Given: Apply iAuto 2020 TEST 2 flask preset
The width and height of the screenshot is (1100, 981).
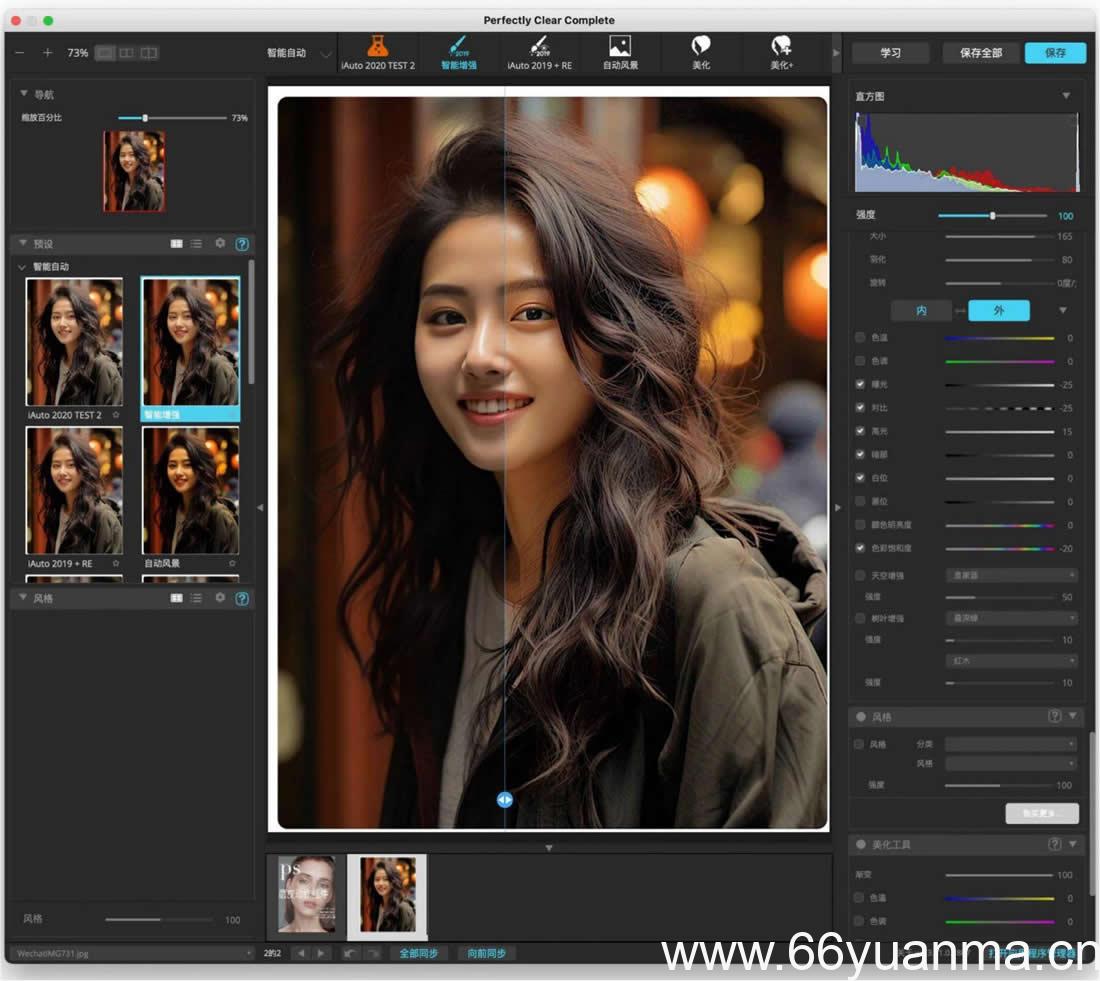Looking at the screenshot, I should tap(377, 53).
